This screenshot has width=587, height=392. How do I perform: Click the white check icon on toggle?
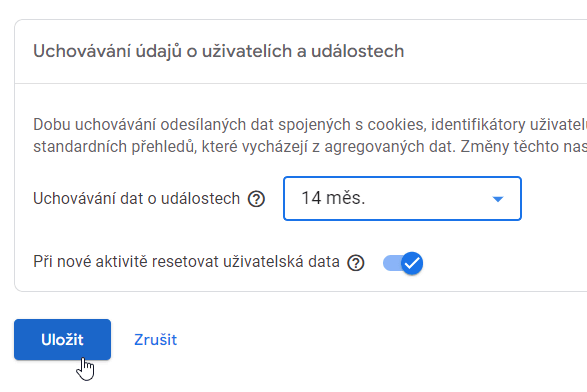point(412,264)
